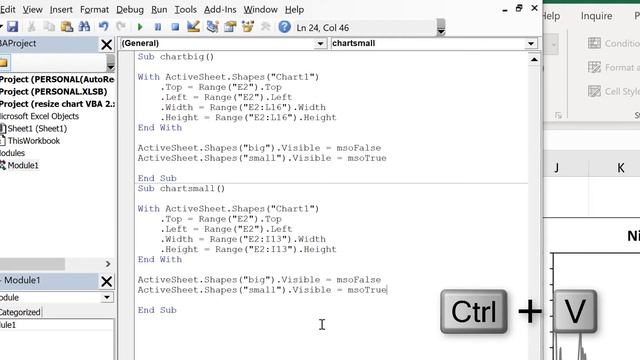
Task: Open Find with the binoculars icon
Action: point(84,27)
